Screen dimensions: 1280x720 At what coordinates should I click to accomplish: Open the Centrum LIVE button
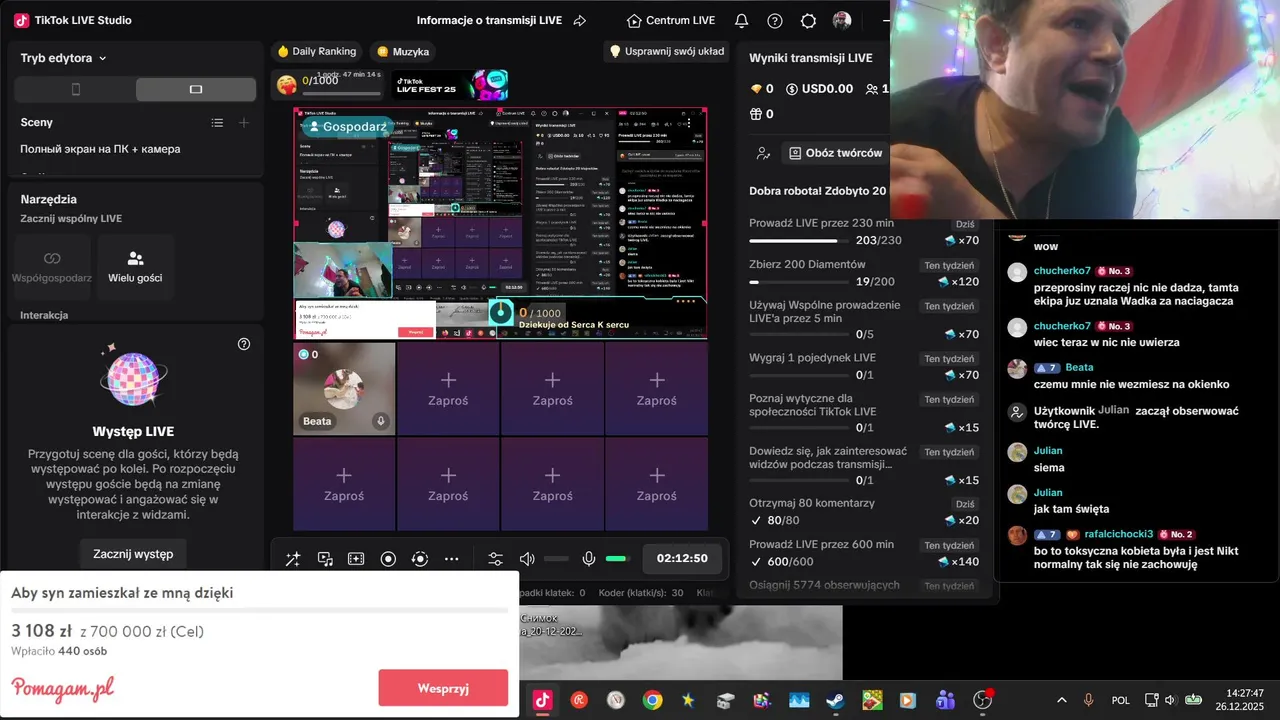pyautogui.click(x=671, y=20)
